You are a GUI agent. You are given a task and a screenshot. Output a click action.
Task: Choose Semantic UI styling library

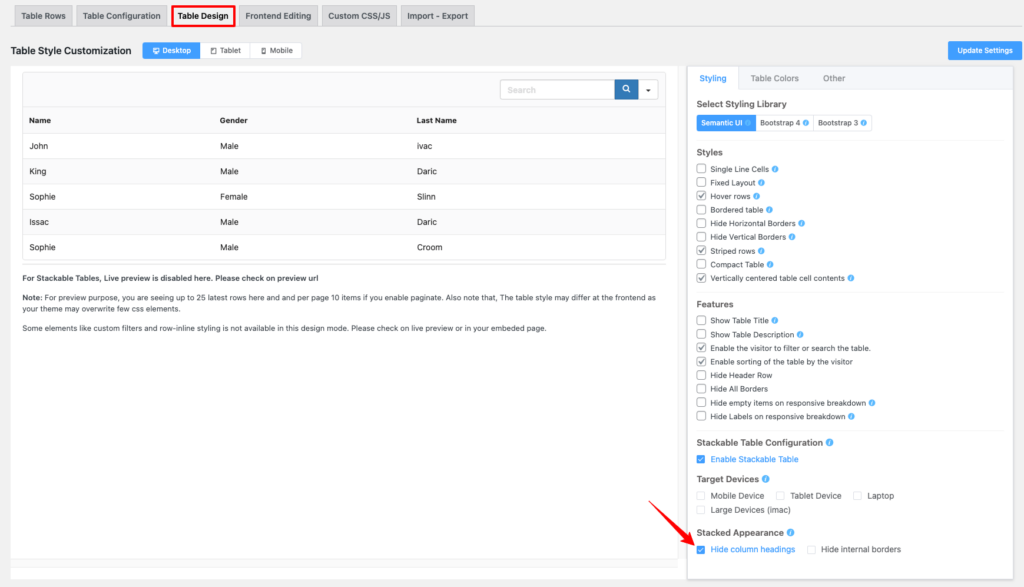[726, 123]
